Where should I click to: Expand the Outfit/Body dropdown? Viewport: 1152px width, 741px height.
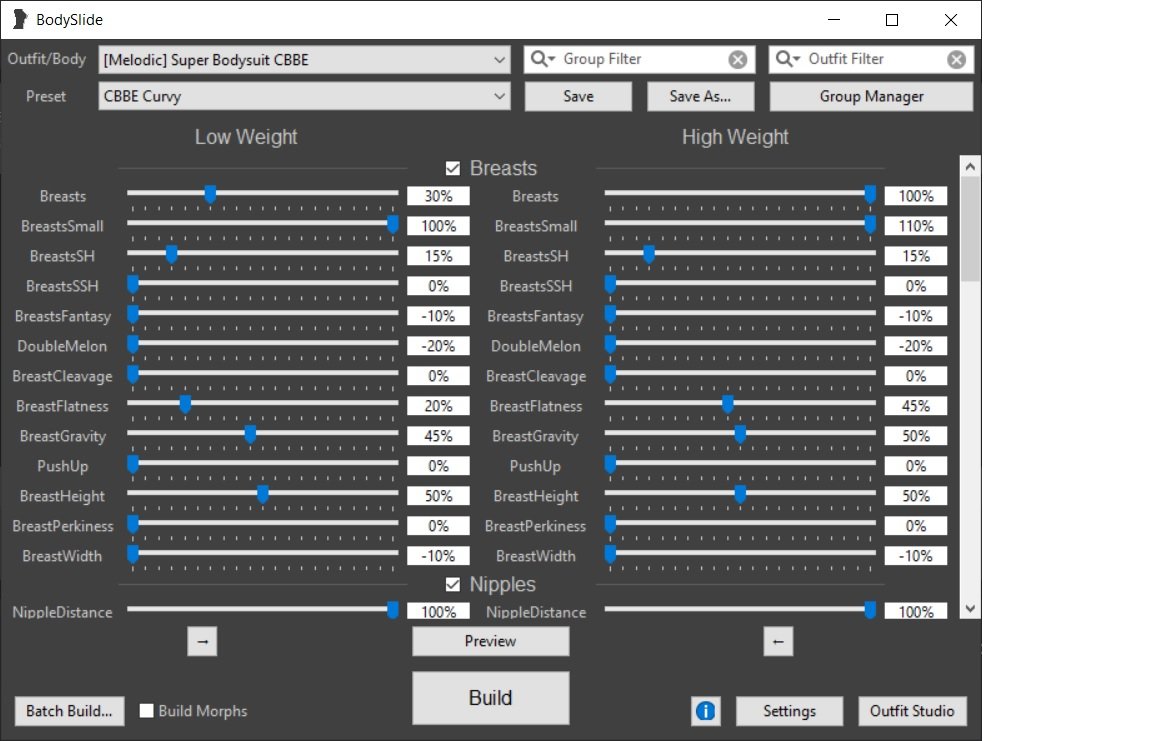tap(500, 60)
